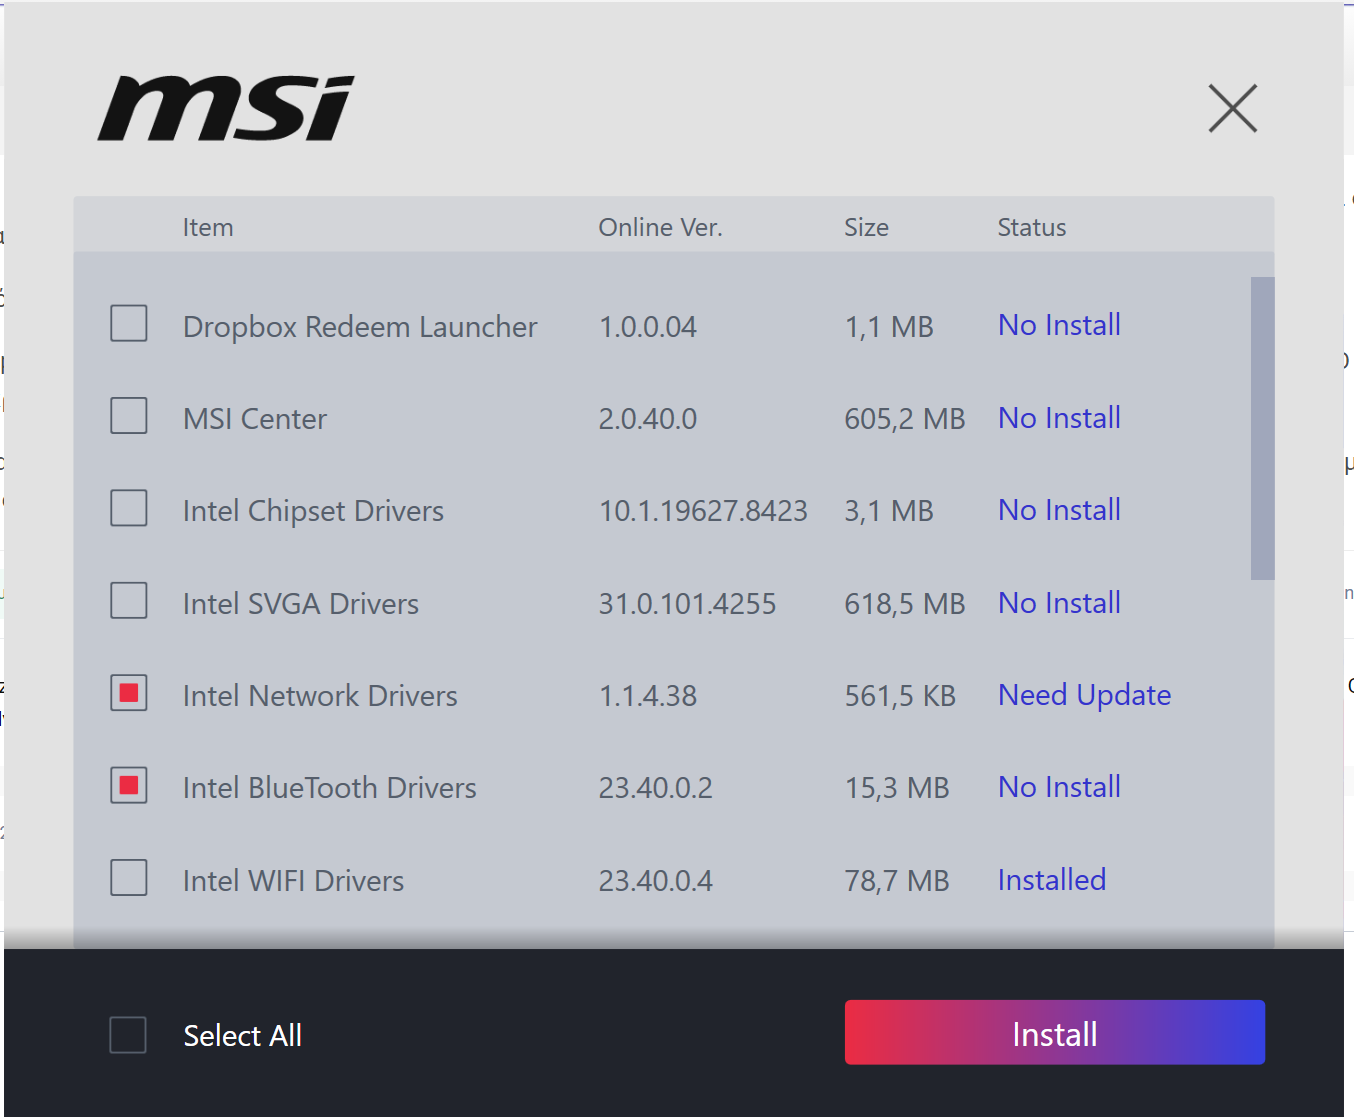Click the driver list scrollbar thumb
Screen dimensions: 1354x1117
[x=1263, y=428]
